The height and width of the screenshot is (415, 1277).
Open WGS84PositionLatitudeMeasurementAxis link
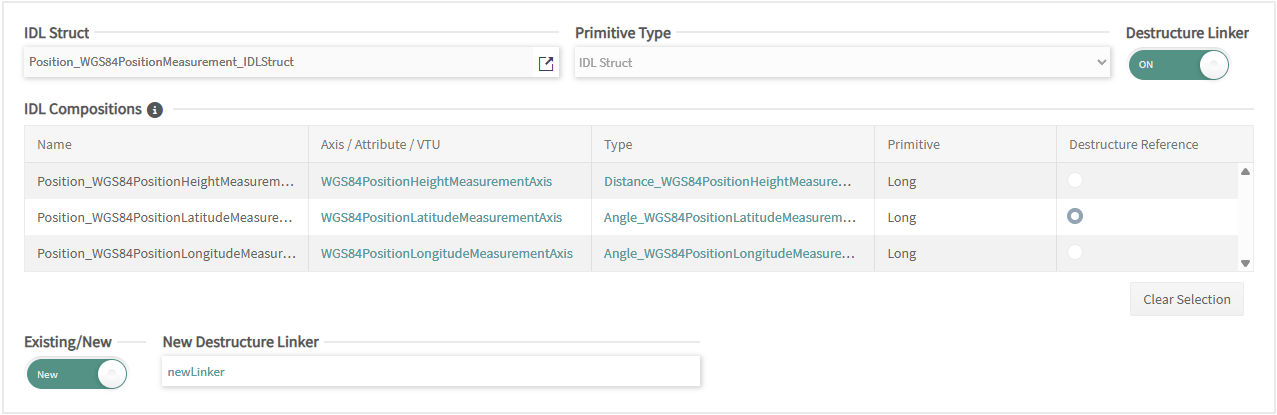[441, 217]
